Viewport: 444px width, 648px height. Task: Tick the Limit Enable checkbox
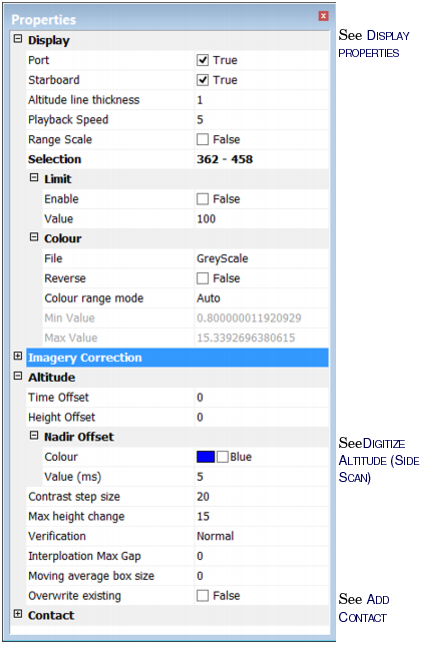click(x=203, y=199)
